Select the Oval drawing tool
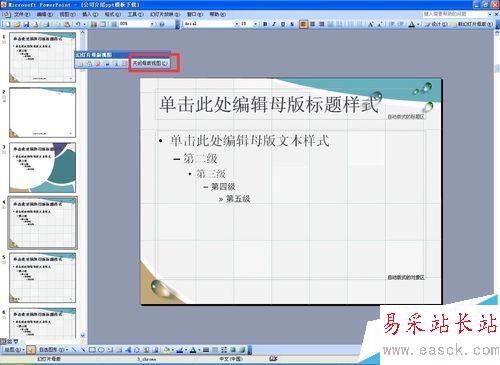This screenshot has width=500, height=365. tap(101, 350)
